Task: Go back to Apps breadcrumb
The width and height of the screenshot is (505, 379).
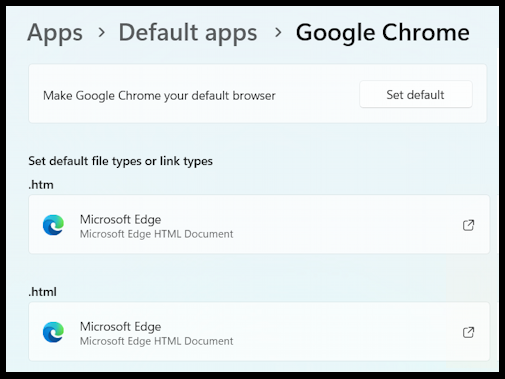Action: pyautogui.click(x=55, y=33)
